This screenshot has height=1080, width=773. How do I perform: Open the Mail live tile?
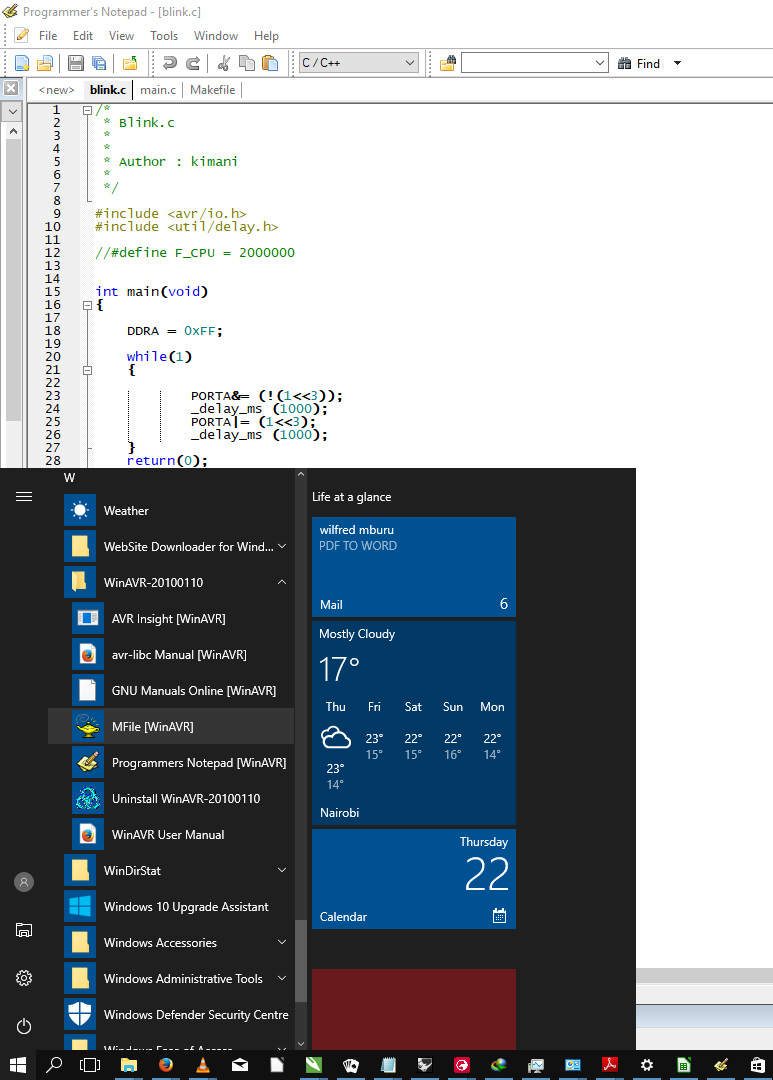pos(413,567)
